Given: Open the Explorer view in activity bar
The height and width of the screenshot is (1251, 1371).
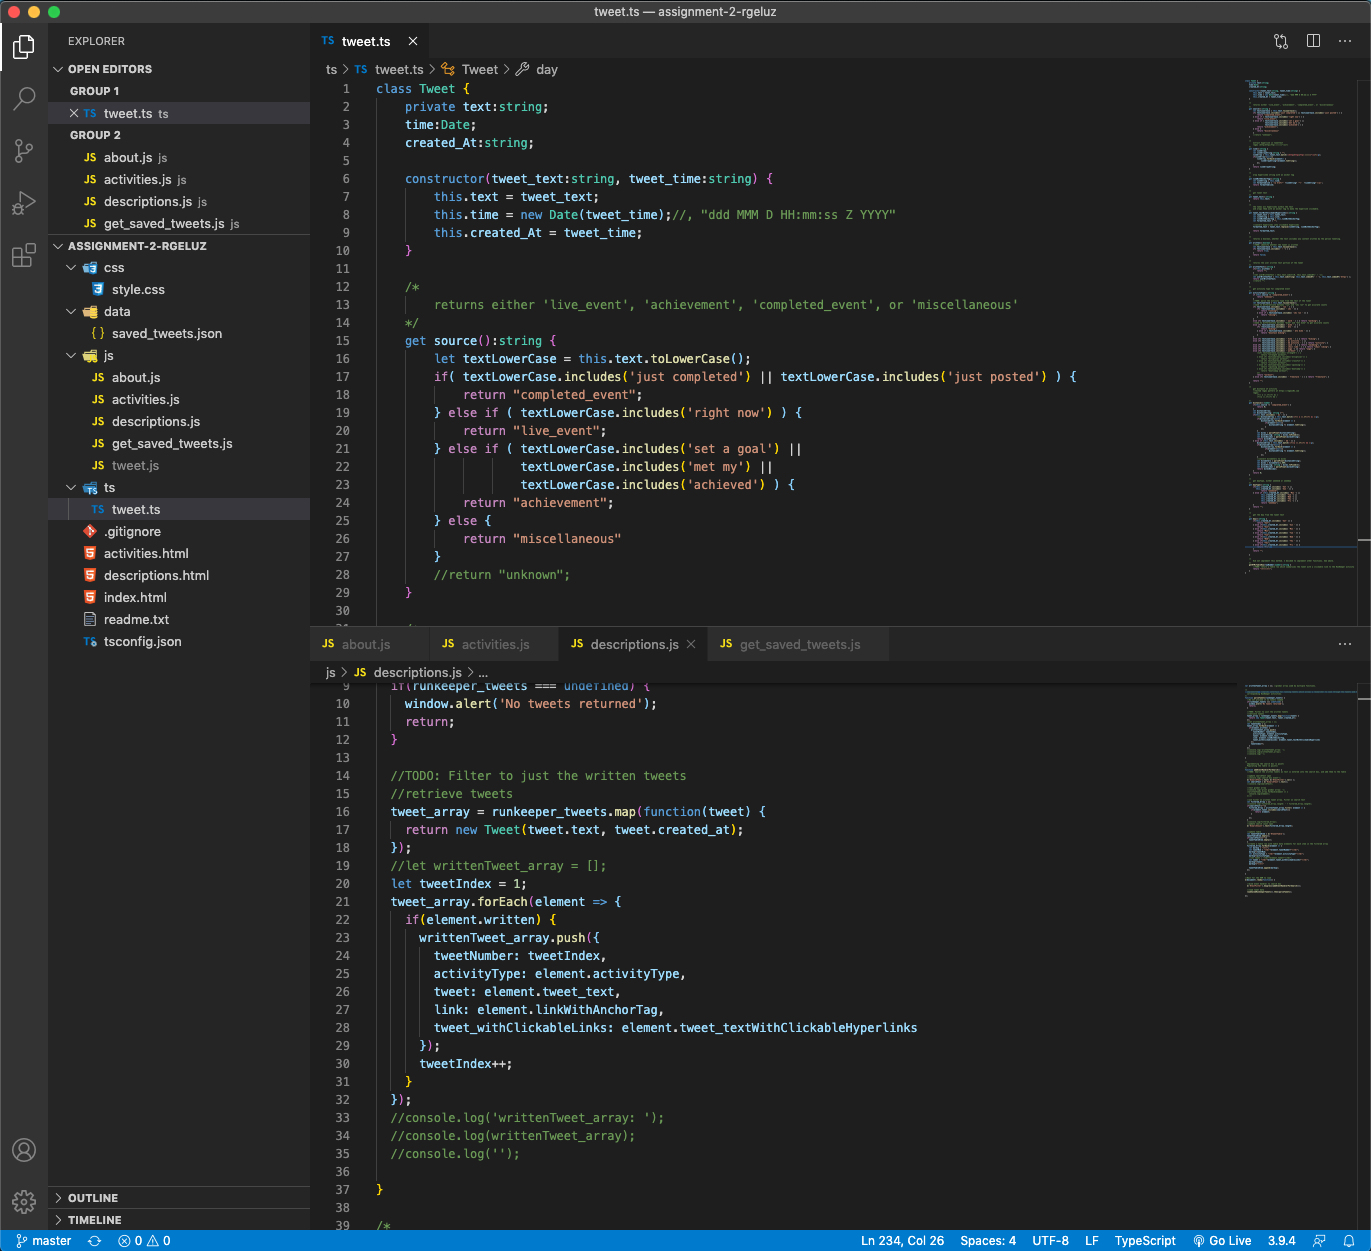Looking at the screenshot, I should [24, 47].
